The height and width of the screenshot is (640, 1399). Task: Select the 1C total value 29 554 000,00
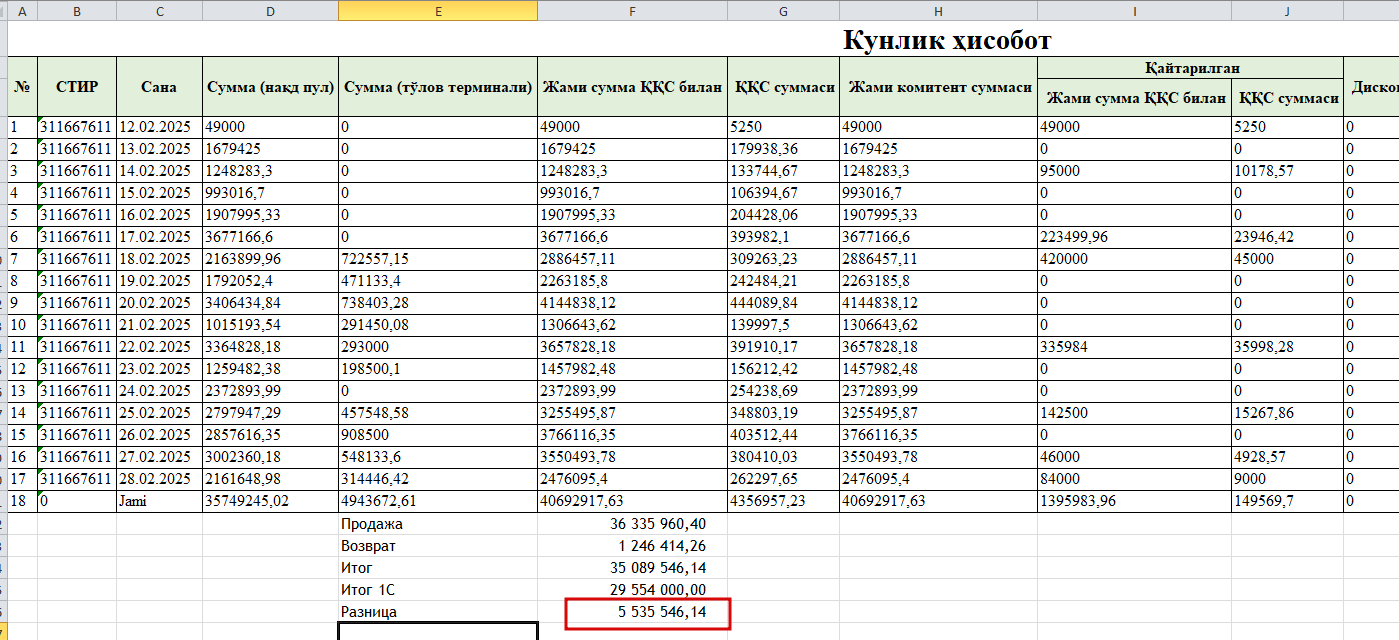pos(632,590)
